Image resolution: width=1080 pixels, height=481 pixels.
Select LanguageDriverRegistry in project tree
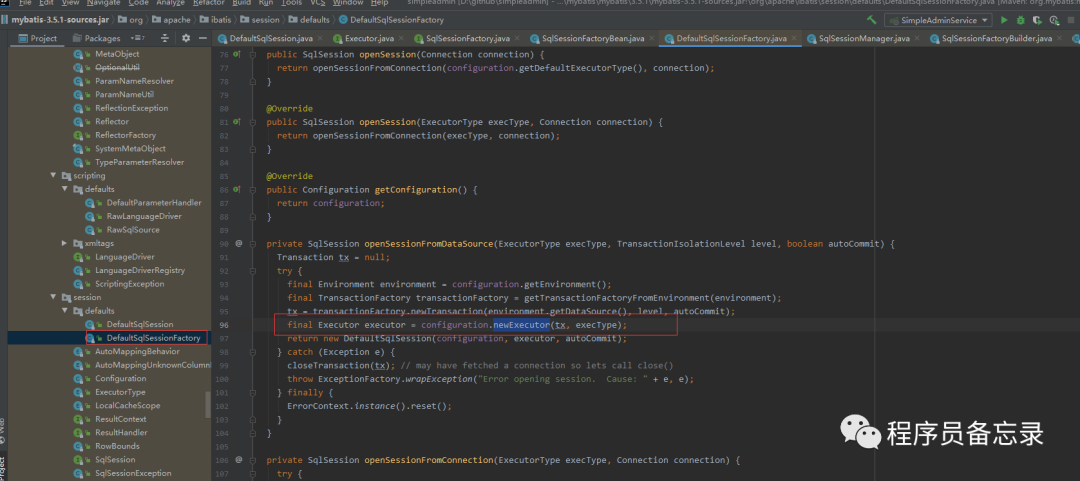pos(140,271)
